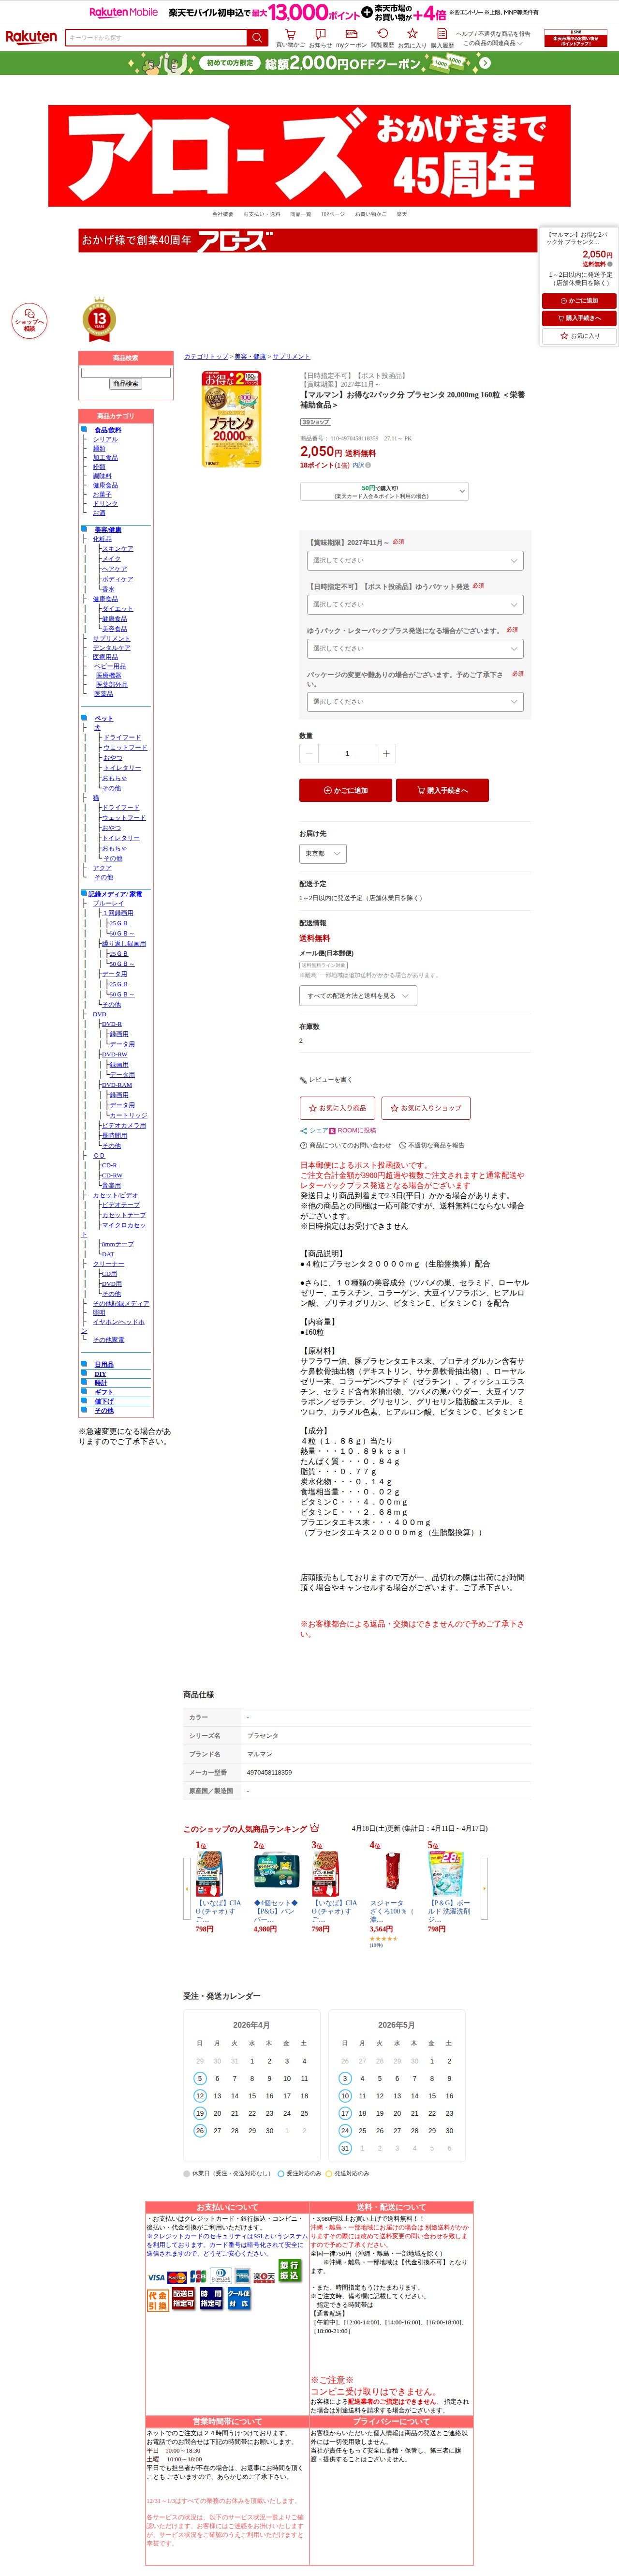Click かごに追加 in the floating side panel

[579, 300]
